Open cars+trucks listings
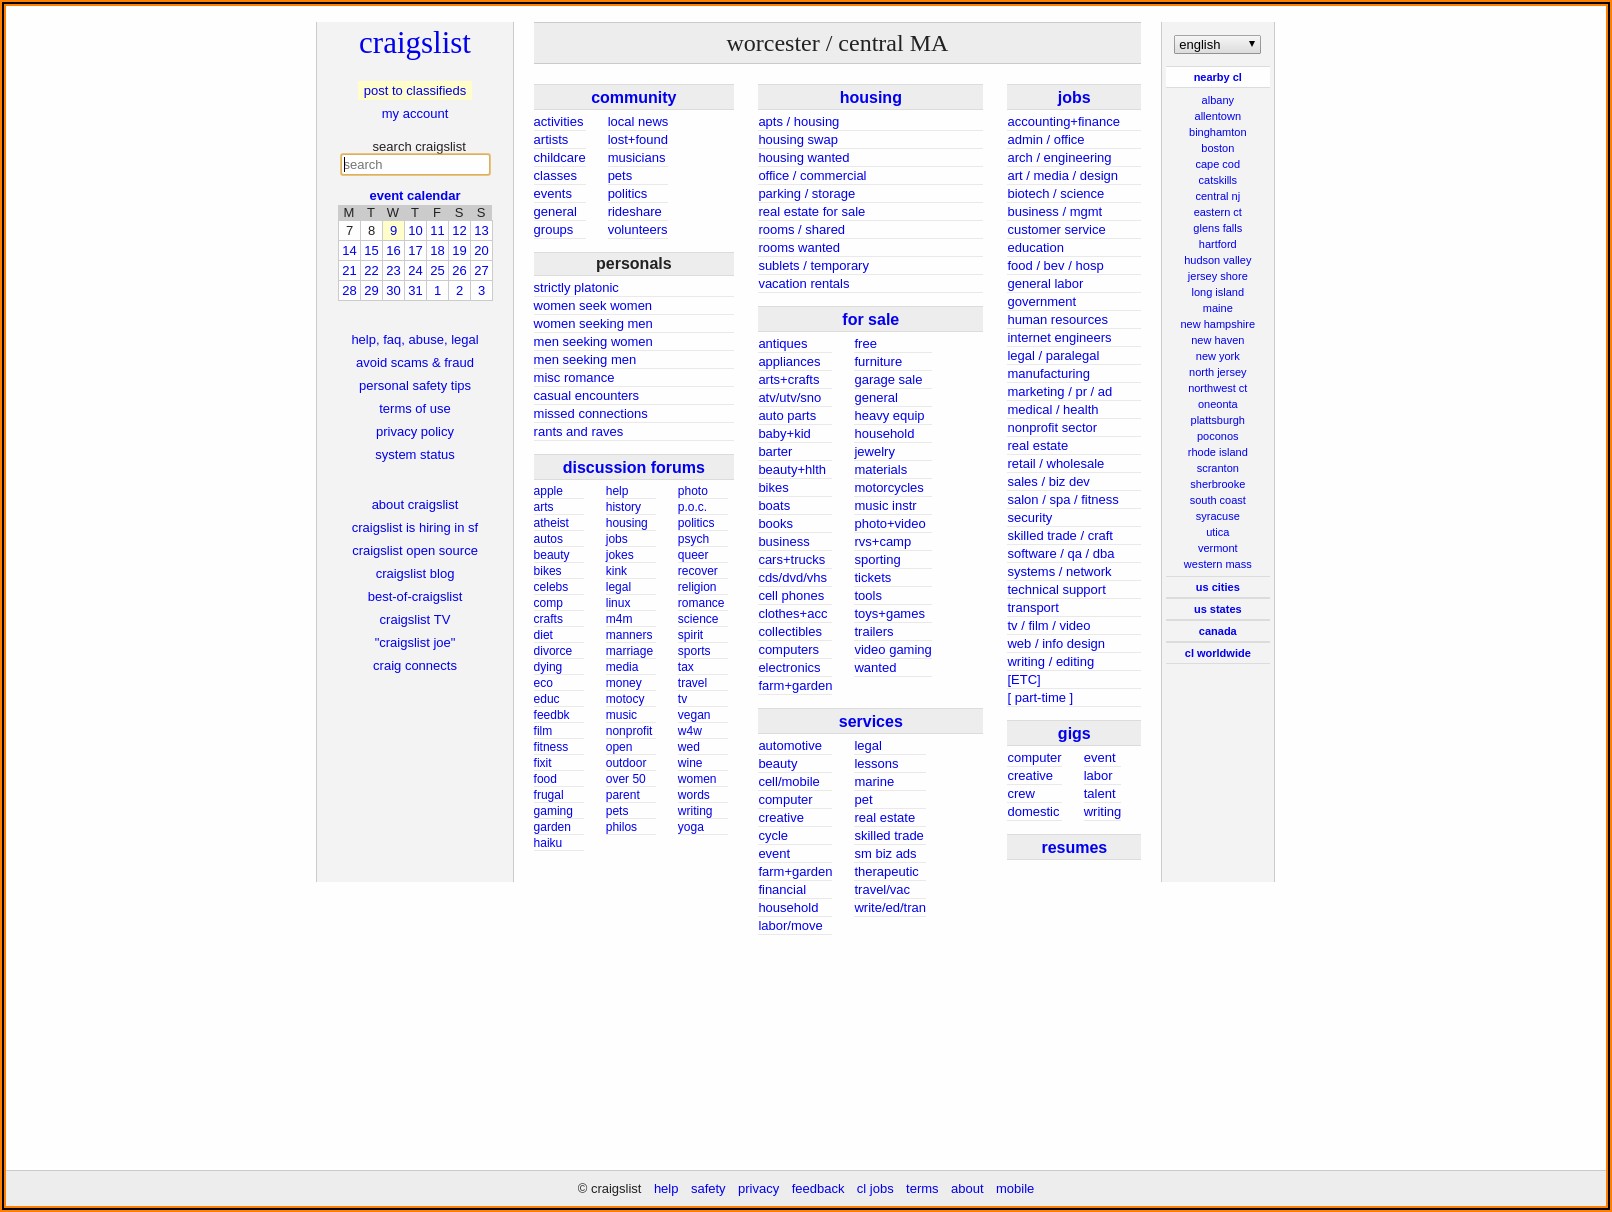Viewport: 1612px width, 1212px height. pyautogui.click(x=791, y=559)
